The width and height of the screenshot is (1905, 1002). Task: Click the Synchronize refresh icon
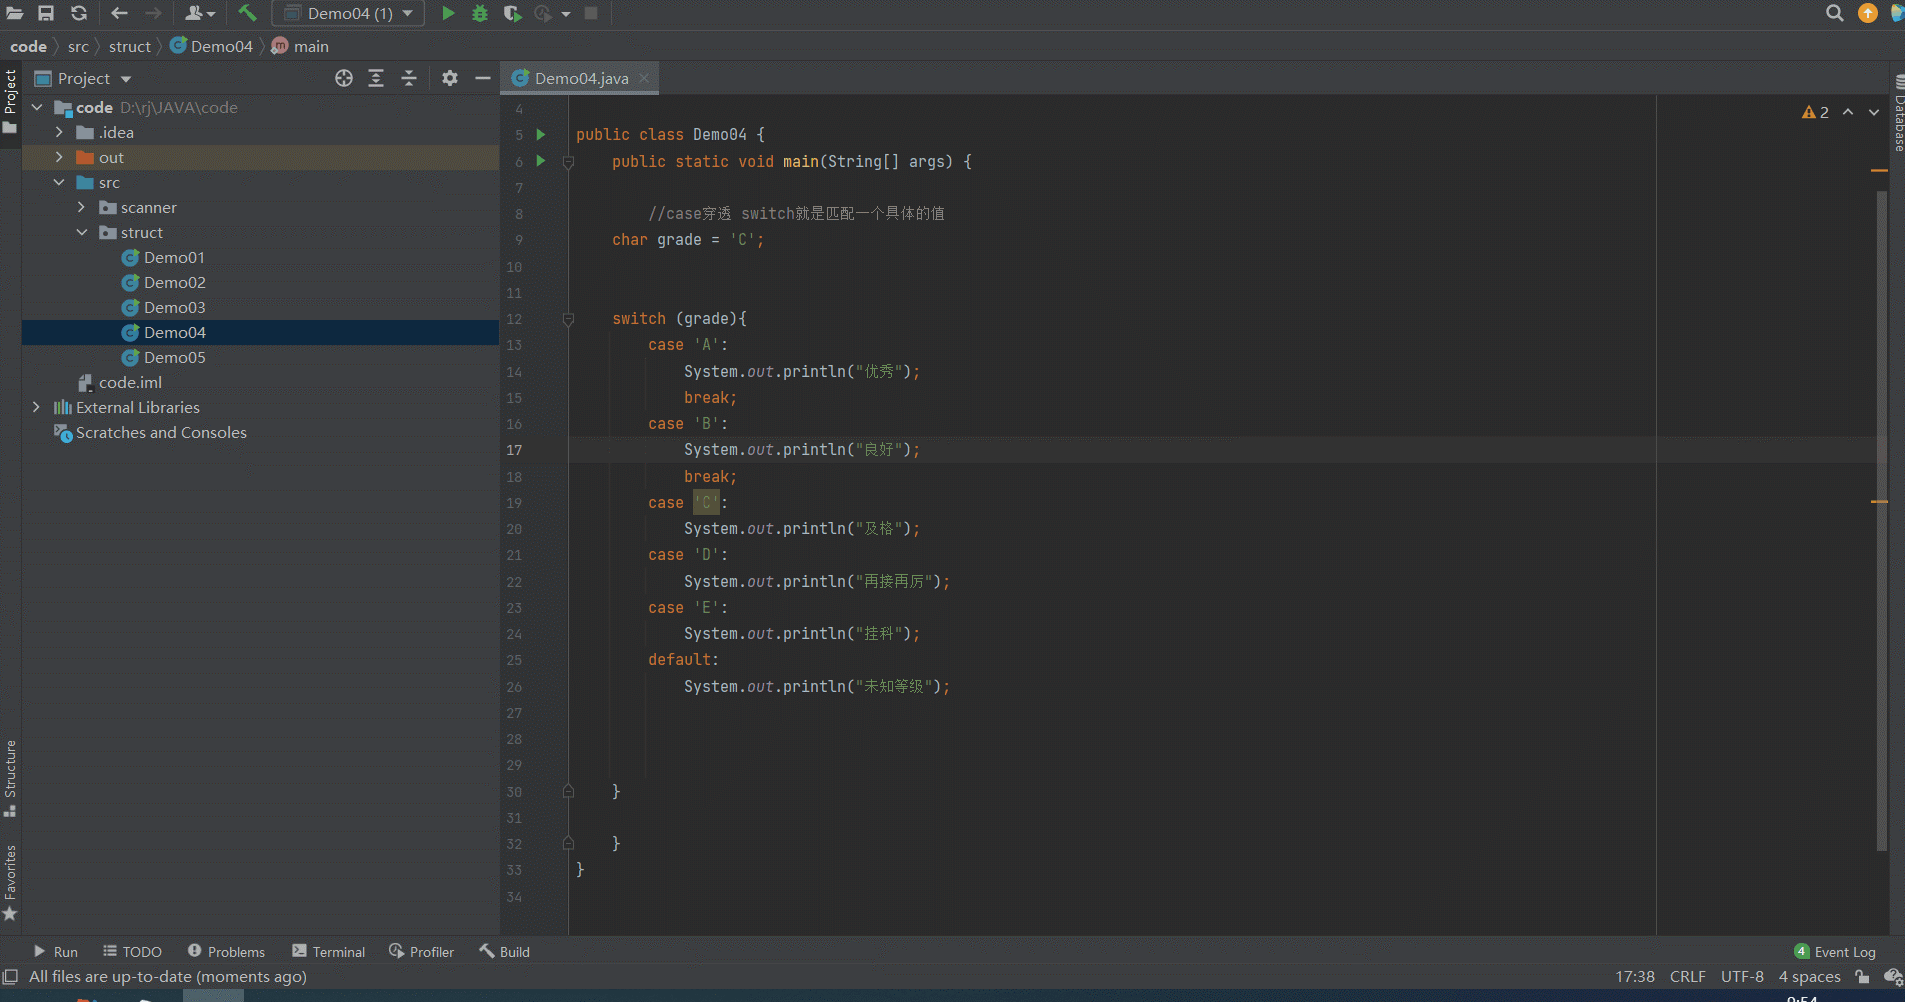click(x=79, y=13)
